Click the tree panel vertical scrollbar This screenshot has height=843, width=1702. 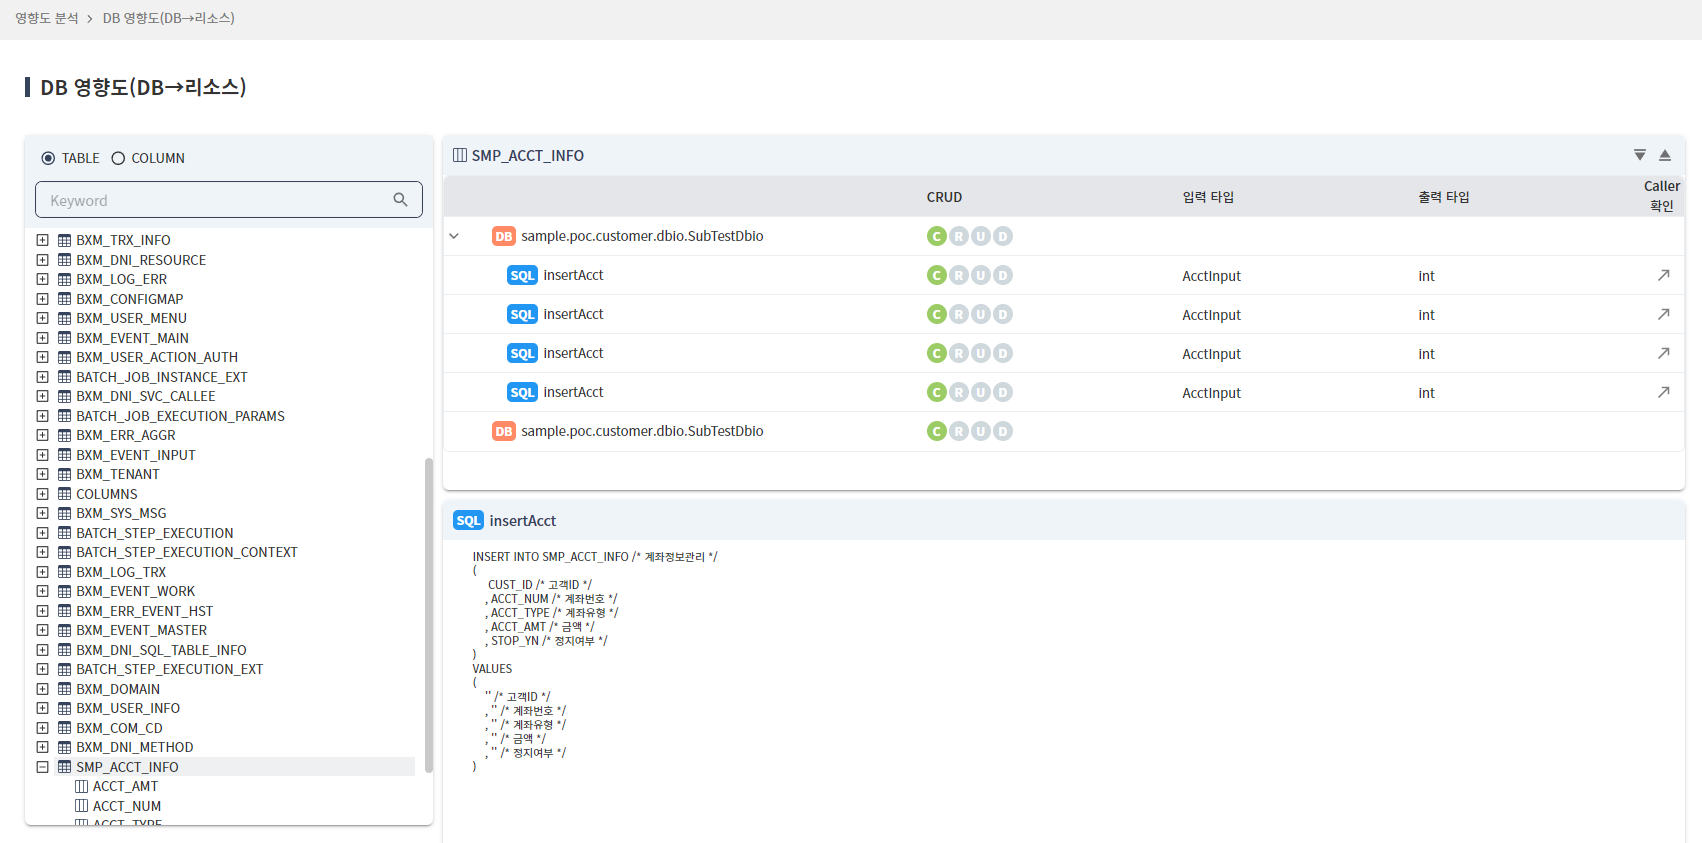point(429,615)
